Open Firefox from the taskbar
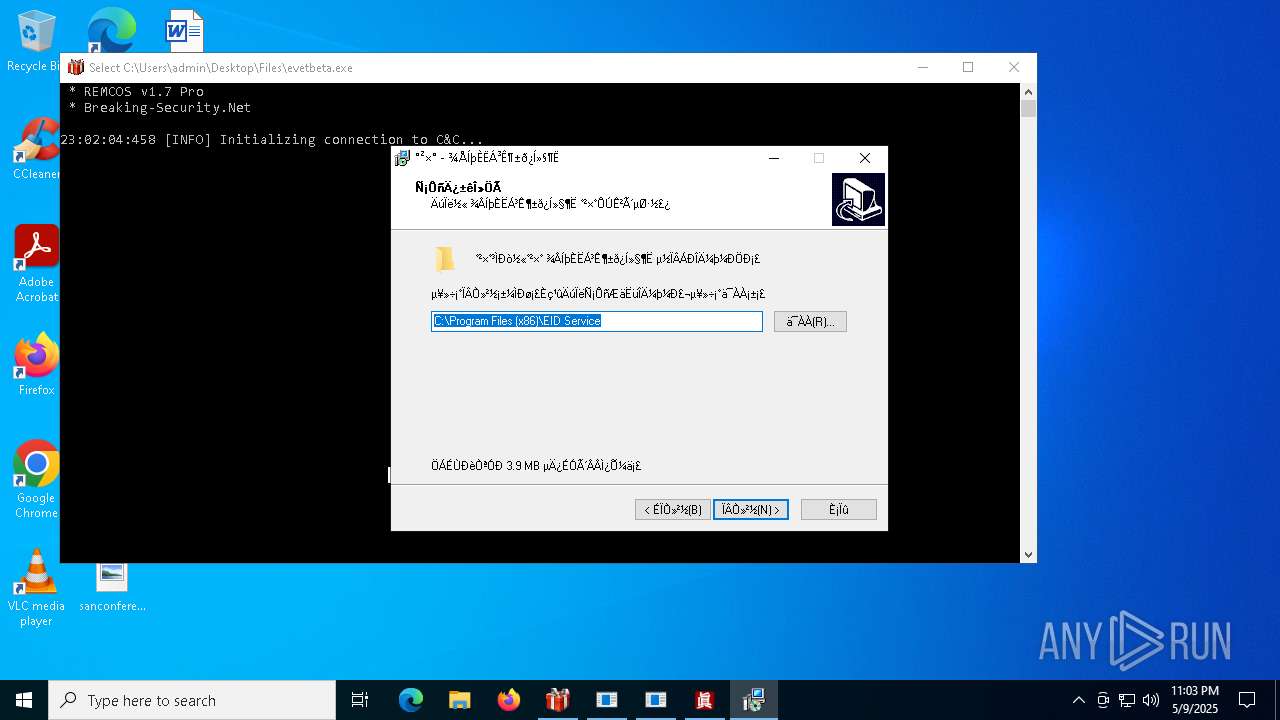This screenshot has height=720, width=1280. pos(509,700)
